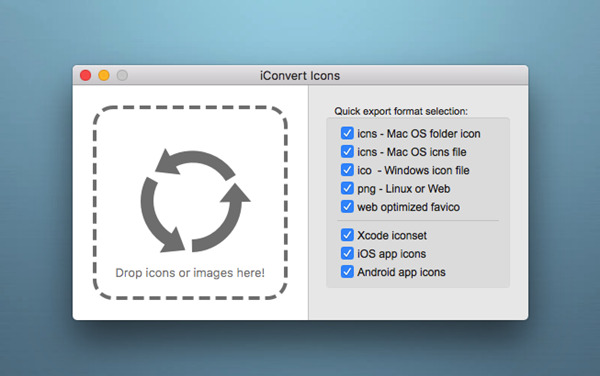Viewport: 600px width, 376px height.
Task: Click the Drop icons or images here text
Action: [190, 273]
